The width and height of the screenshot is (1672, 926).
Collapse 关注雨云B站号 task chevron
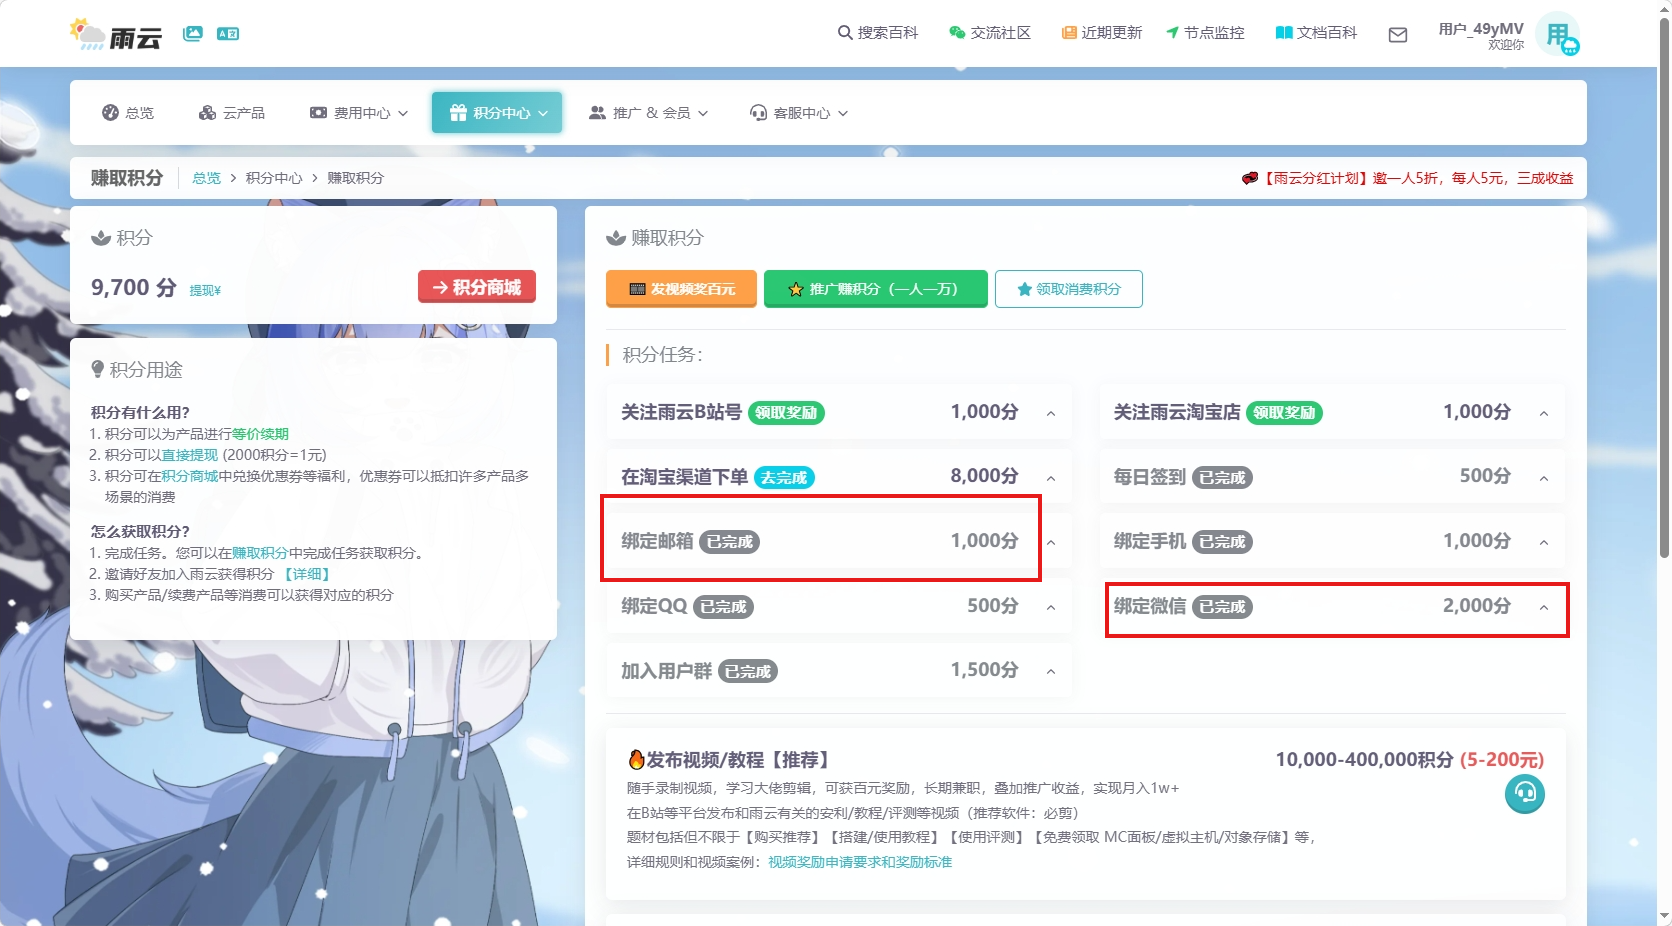pos(1051,413)
